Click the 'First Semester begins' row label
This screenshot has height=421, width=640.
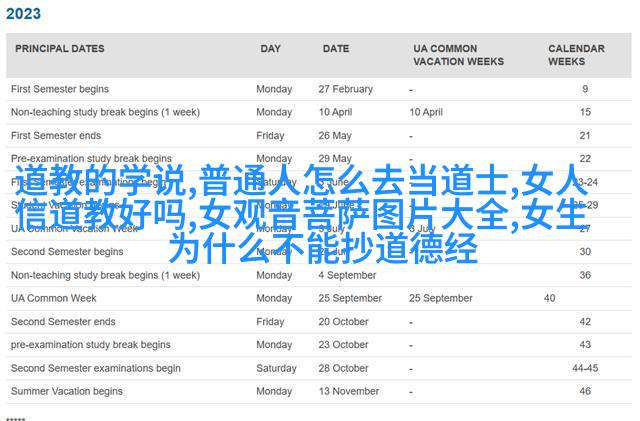60,89
